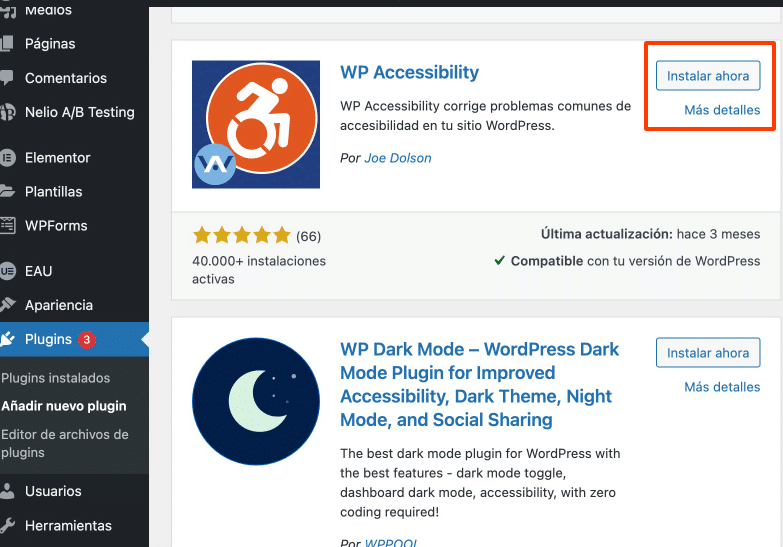The width and height of the screenshot is (783, 547).
Task: Click the Nelio A/B Testing icon
Action: (x=7, y=112)
